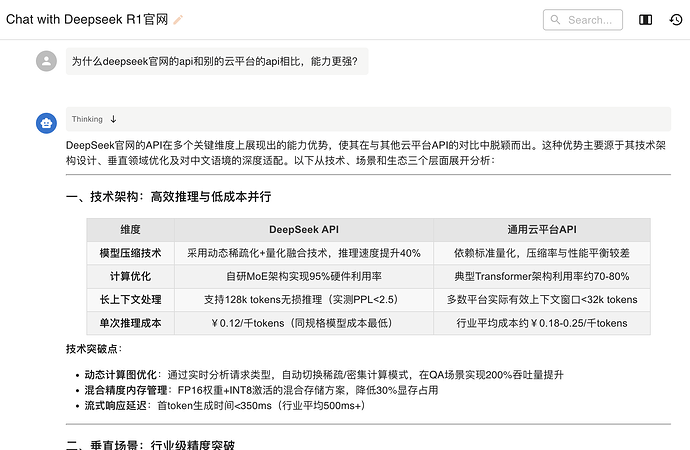Click the Thinking label
The height and width of the screenshot is (450, 690).
(87, 119)
